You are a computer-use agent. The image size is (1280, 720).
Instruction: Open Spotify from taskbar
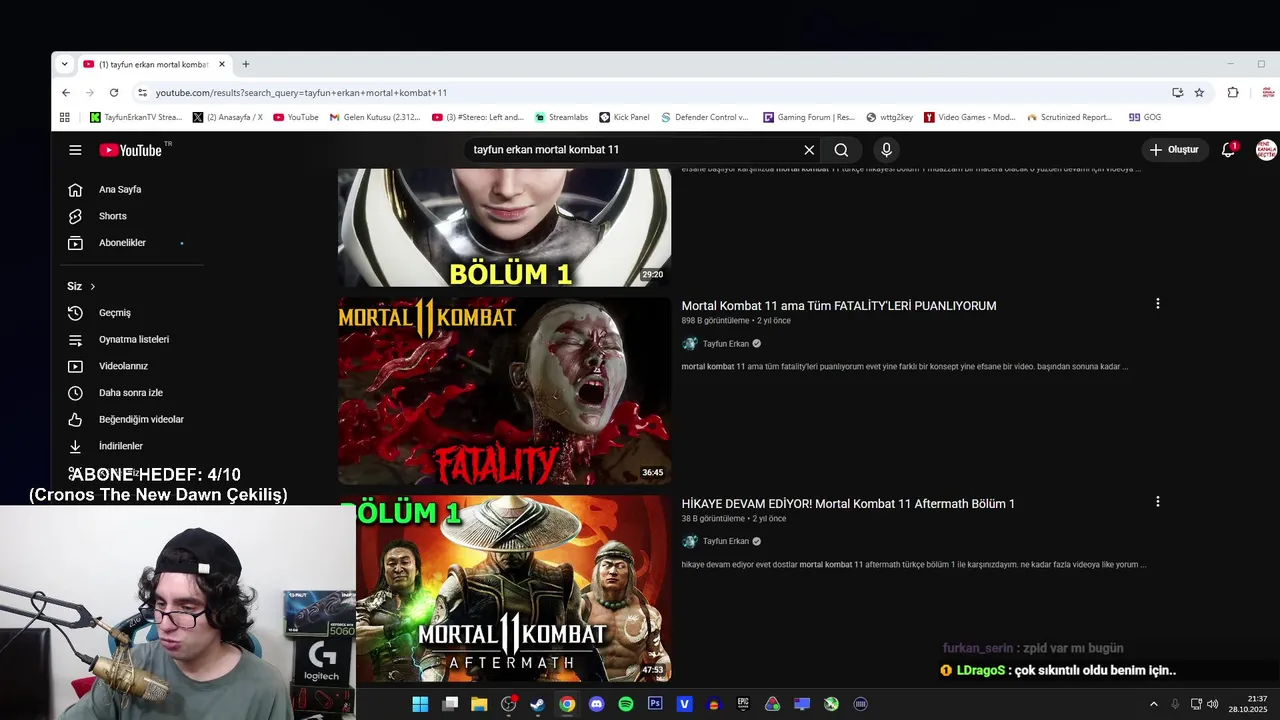point(626,704)
